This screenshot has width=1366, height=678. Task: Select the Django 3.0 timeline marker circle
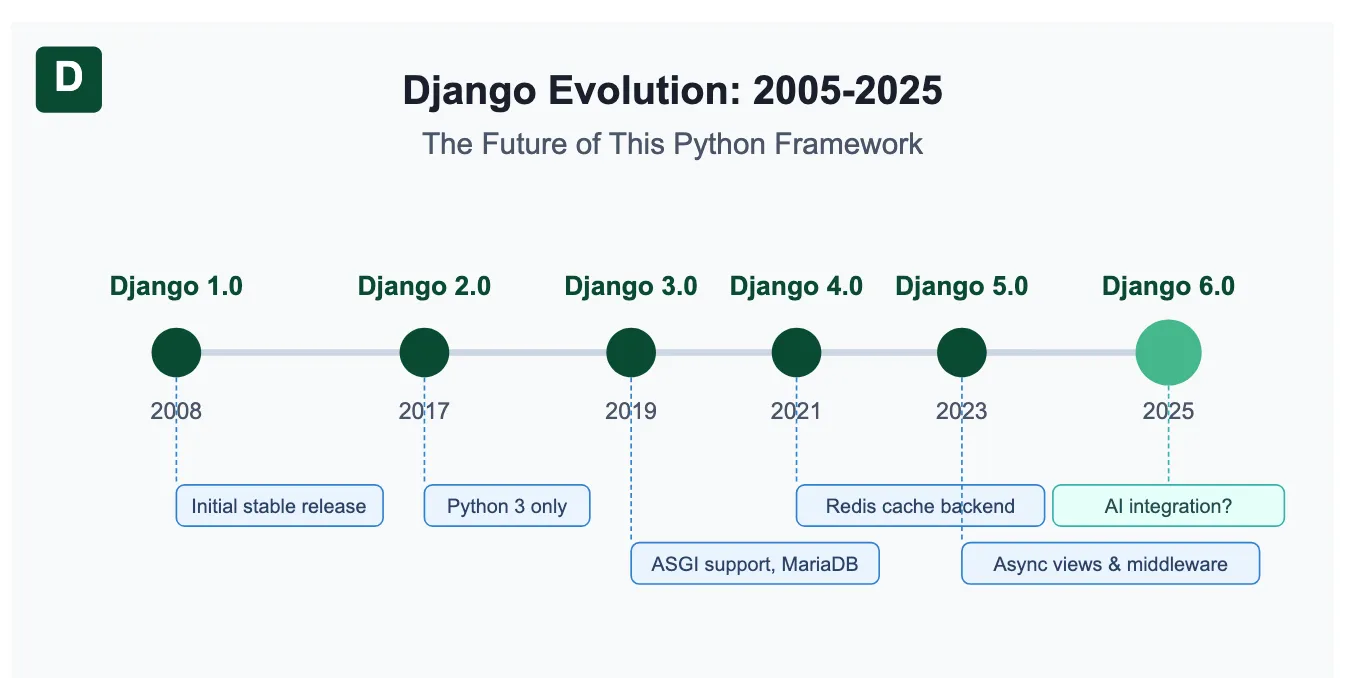tap(631, 352)
